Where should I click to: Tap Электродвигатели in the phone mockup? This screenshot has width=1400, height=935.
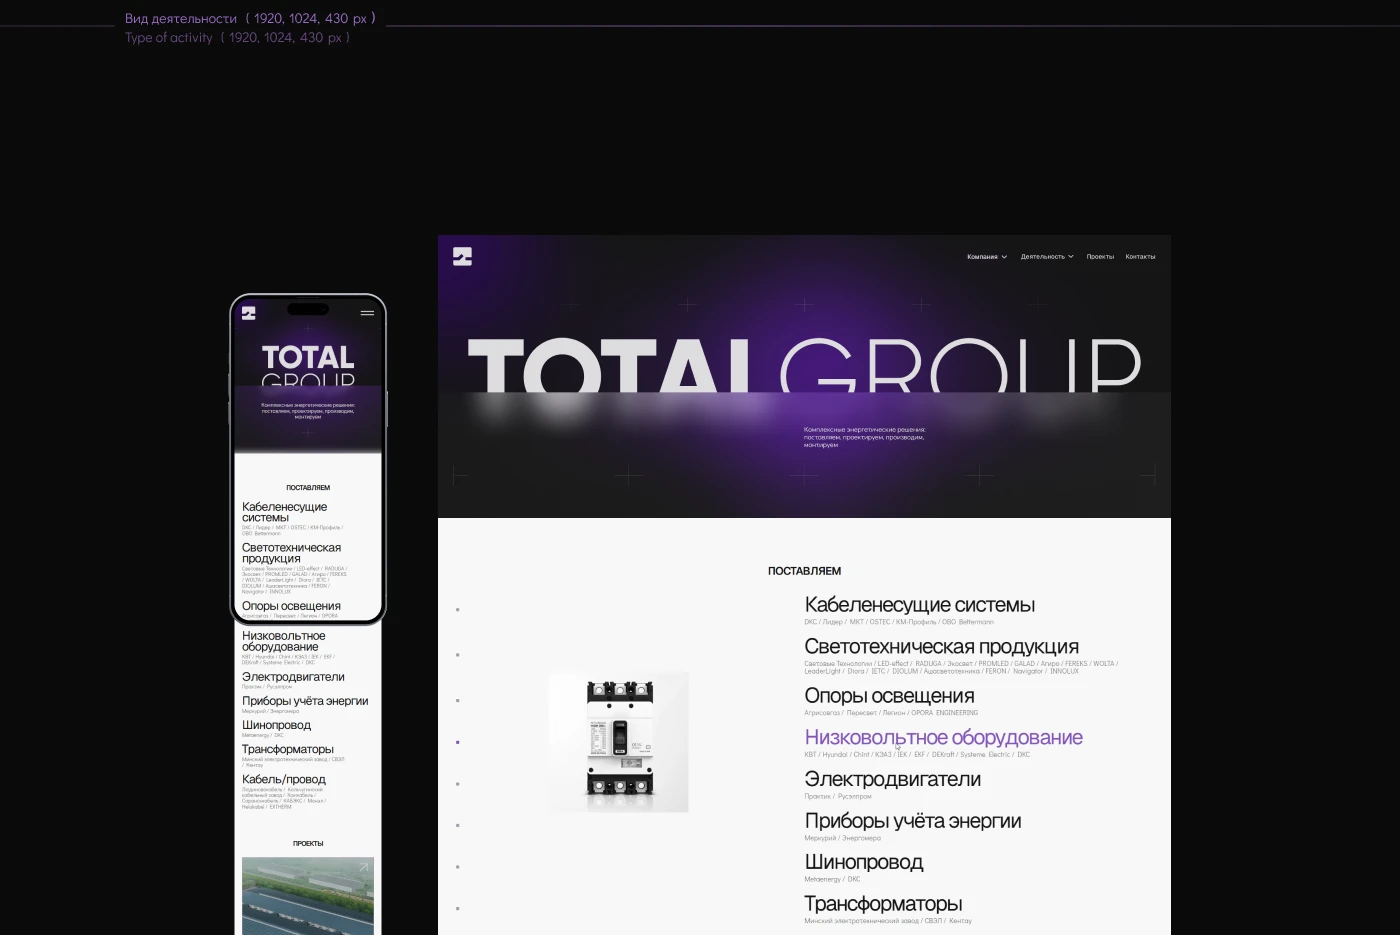293,677
